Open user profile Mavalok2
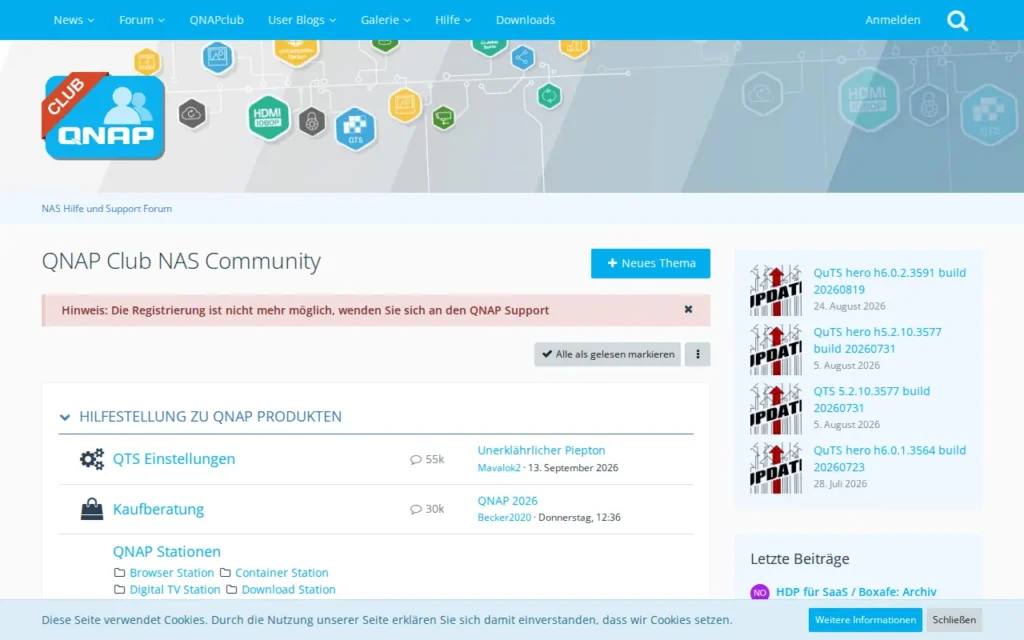 point(499,468)
